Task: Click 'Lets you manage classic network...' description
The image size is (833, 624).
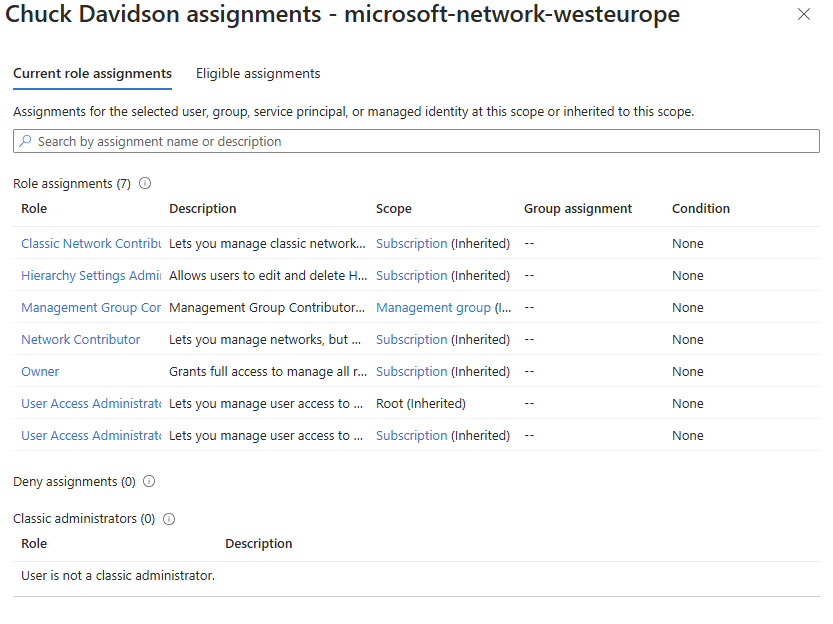Action: point(267,243)
